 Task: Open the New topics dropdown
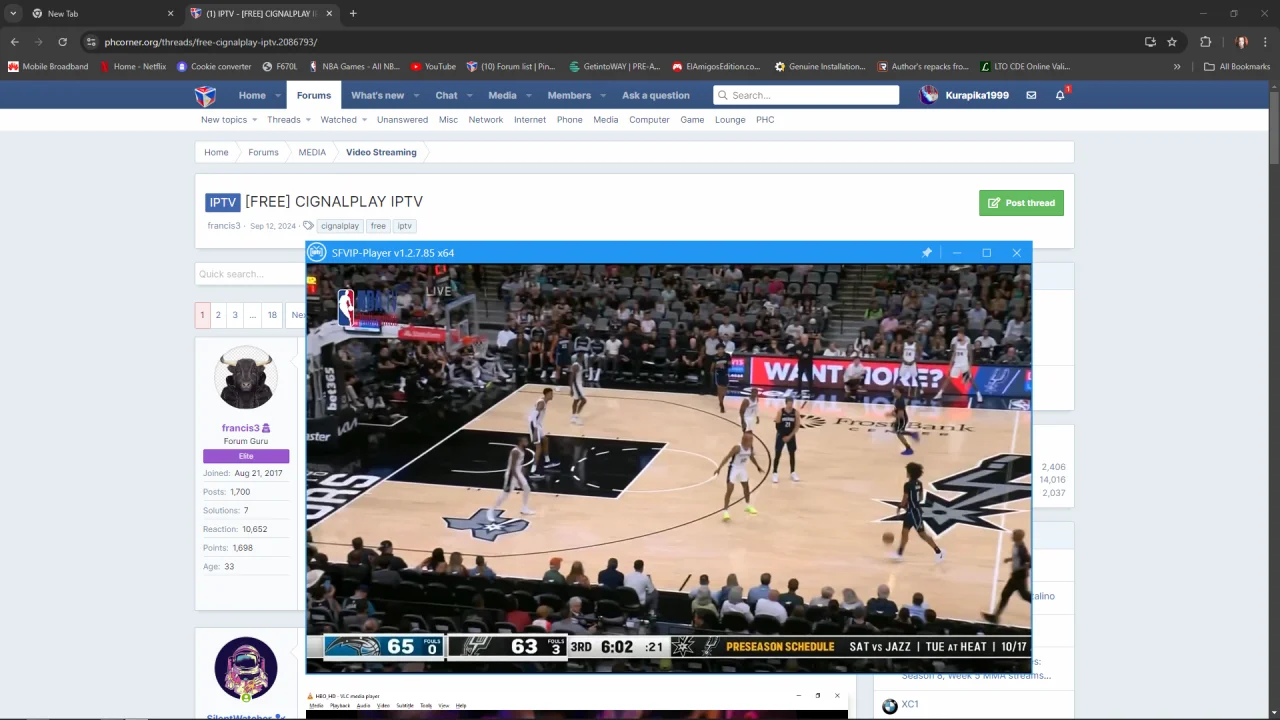[x=254, y=120]
